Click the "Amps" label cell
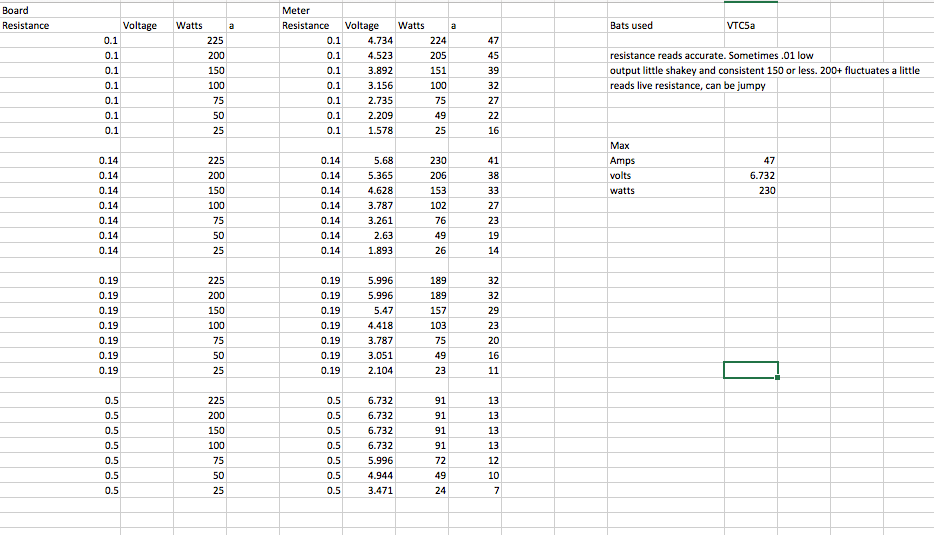 tap(622, 161)
